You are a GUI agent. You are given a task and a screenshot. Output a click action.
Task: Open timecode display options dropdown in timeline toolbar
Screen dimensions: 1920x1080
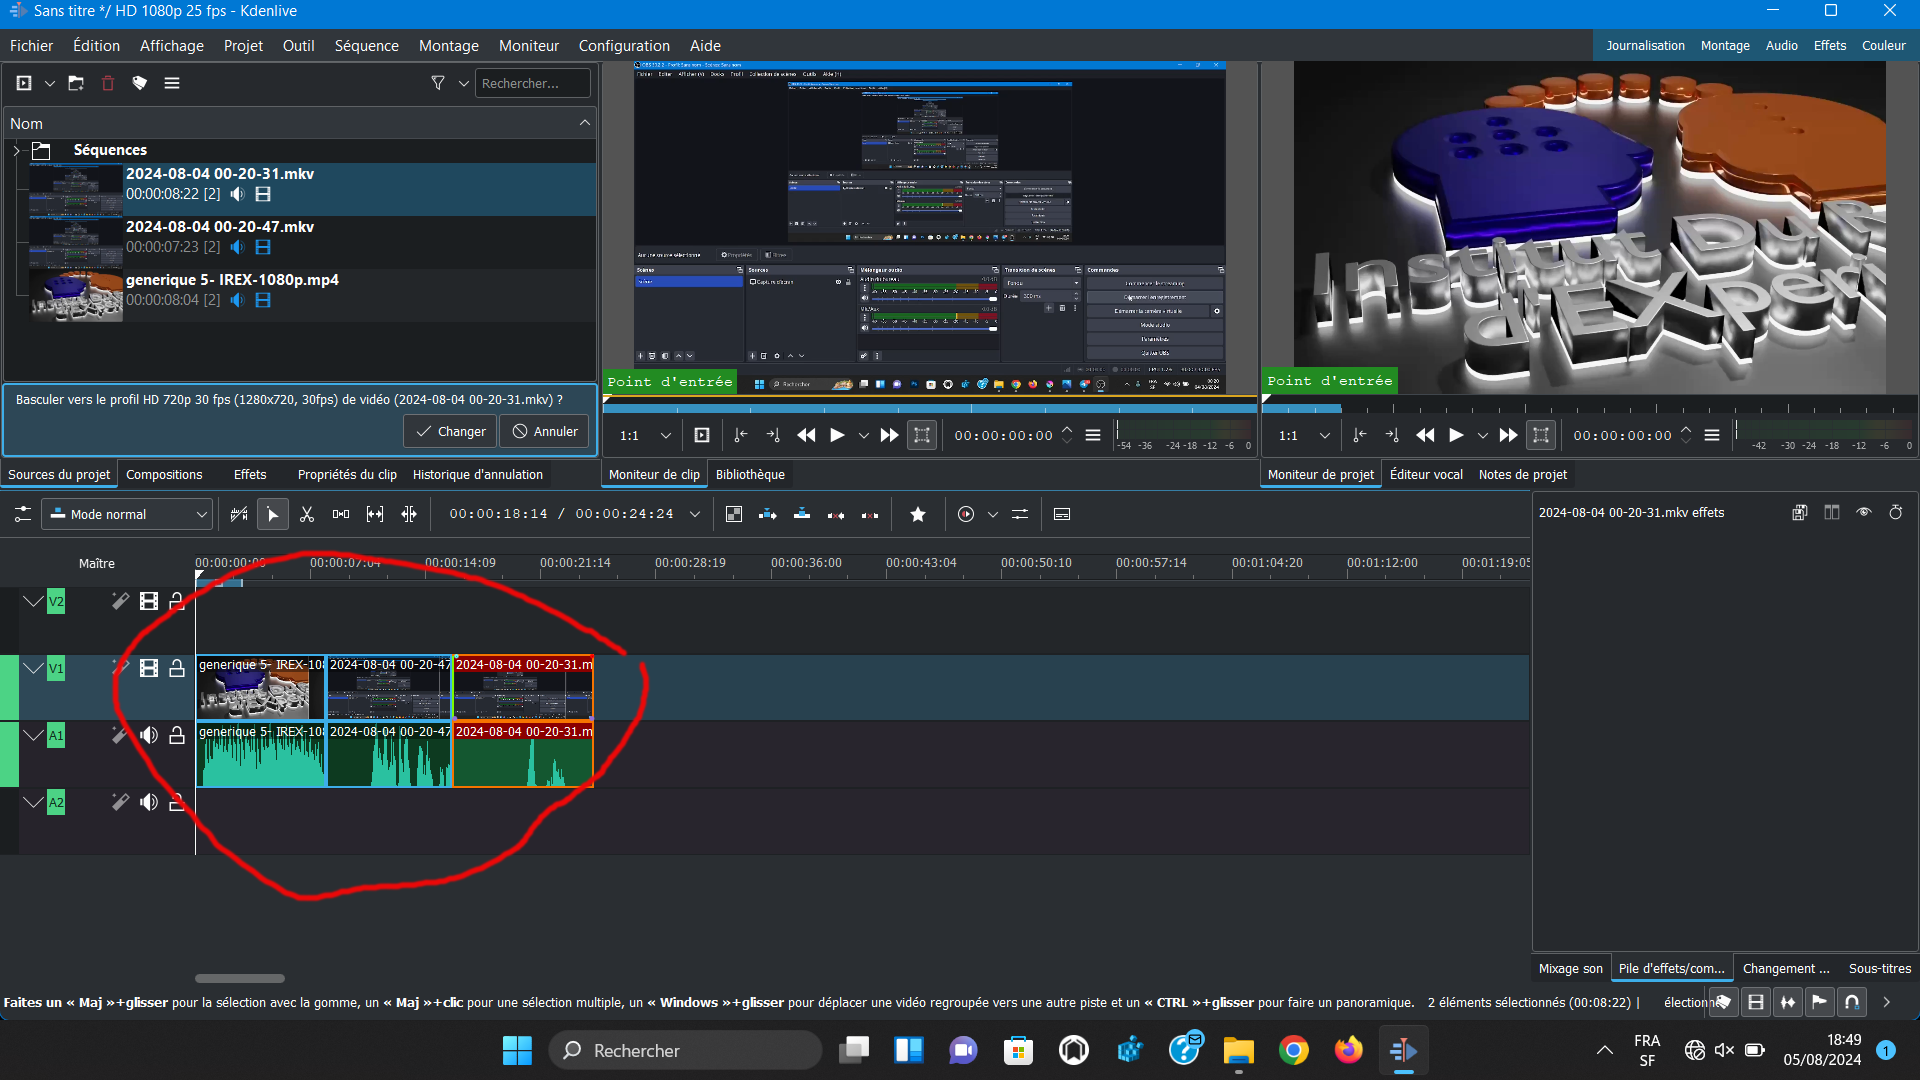coord(695,514)
